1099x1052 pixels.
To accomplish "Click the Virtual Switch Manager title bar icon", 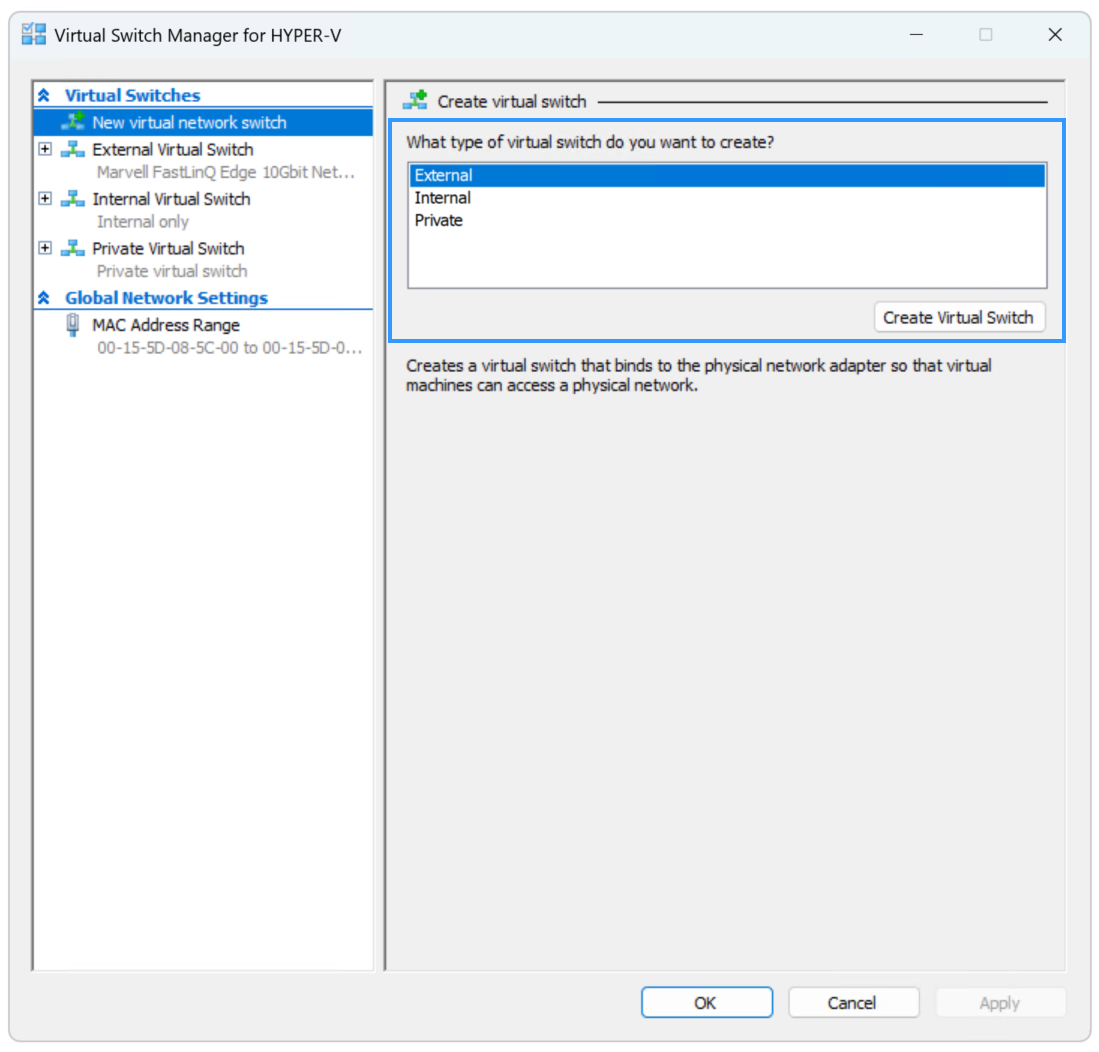I will pyautogui.click(x=34, y=35).
